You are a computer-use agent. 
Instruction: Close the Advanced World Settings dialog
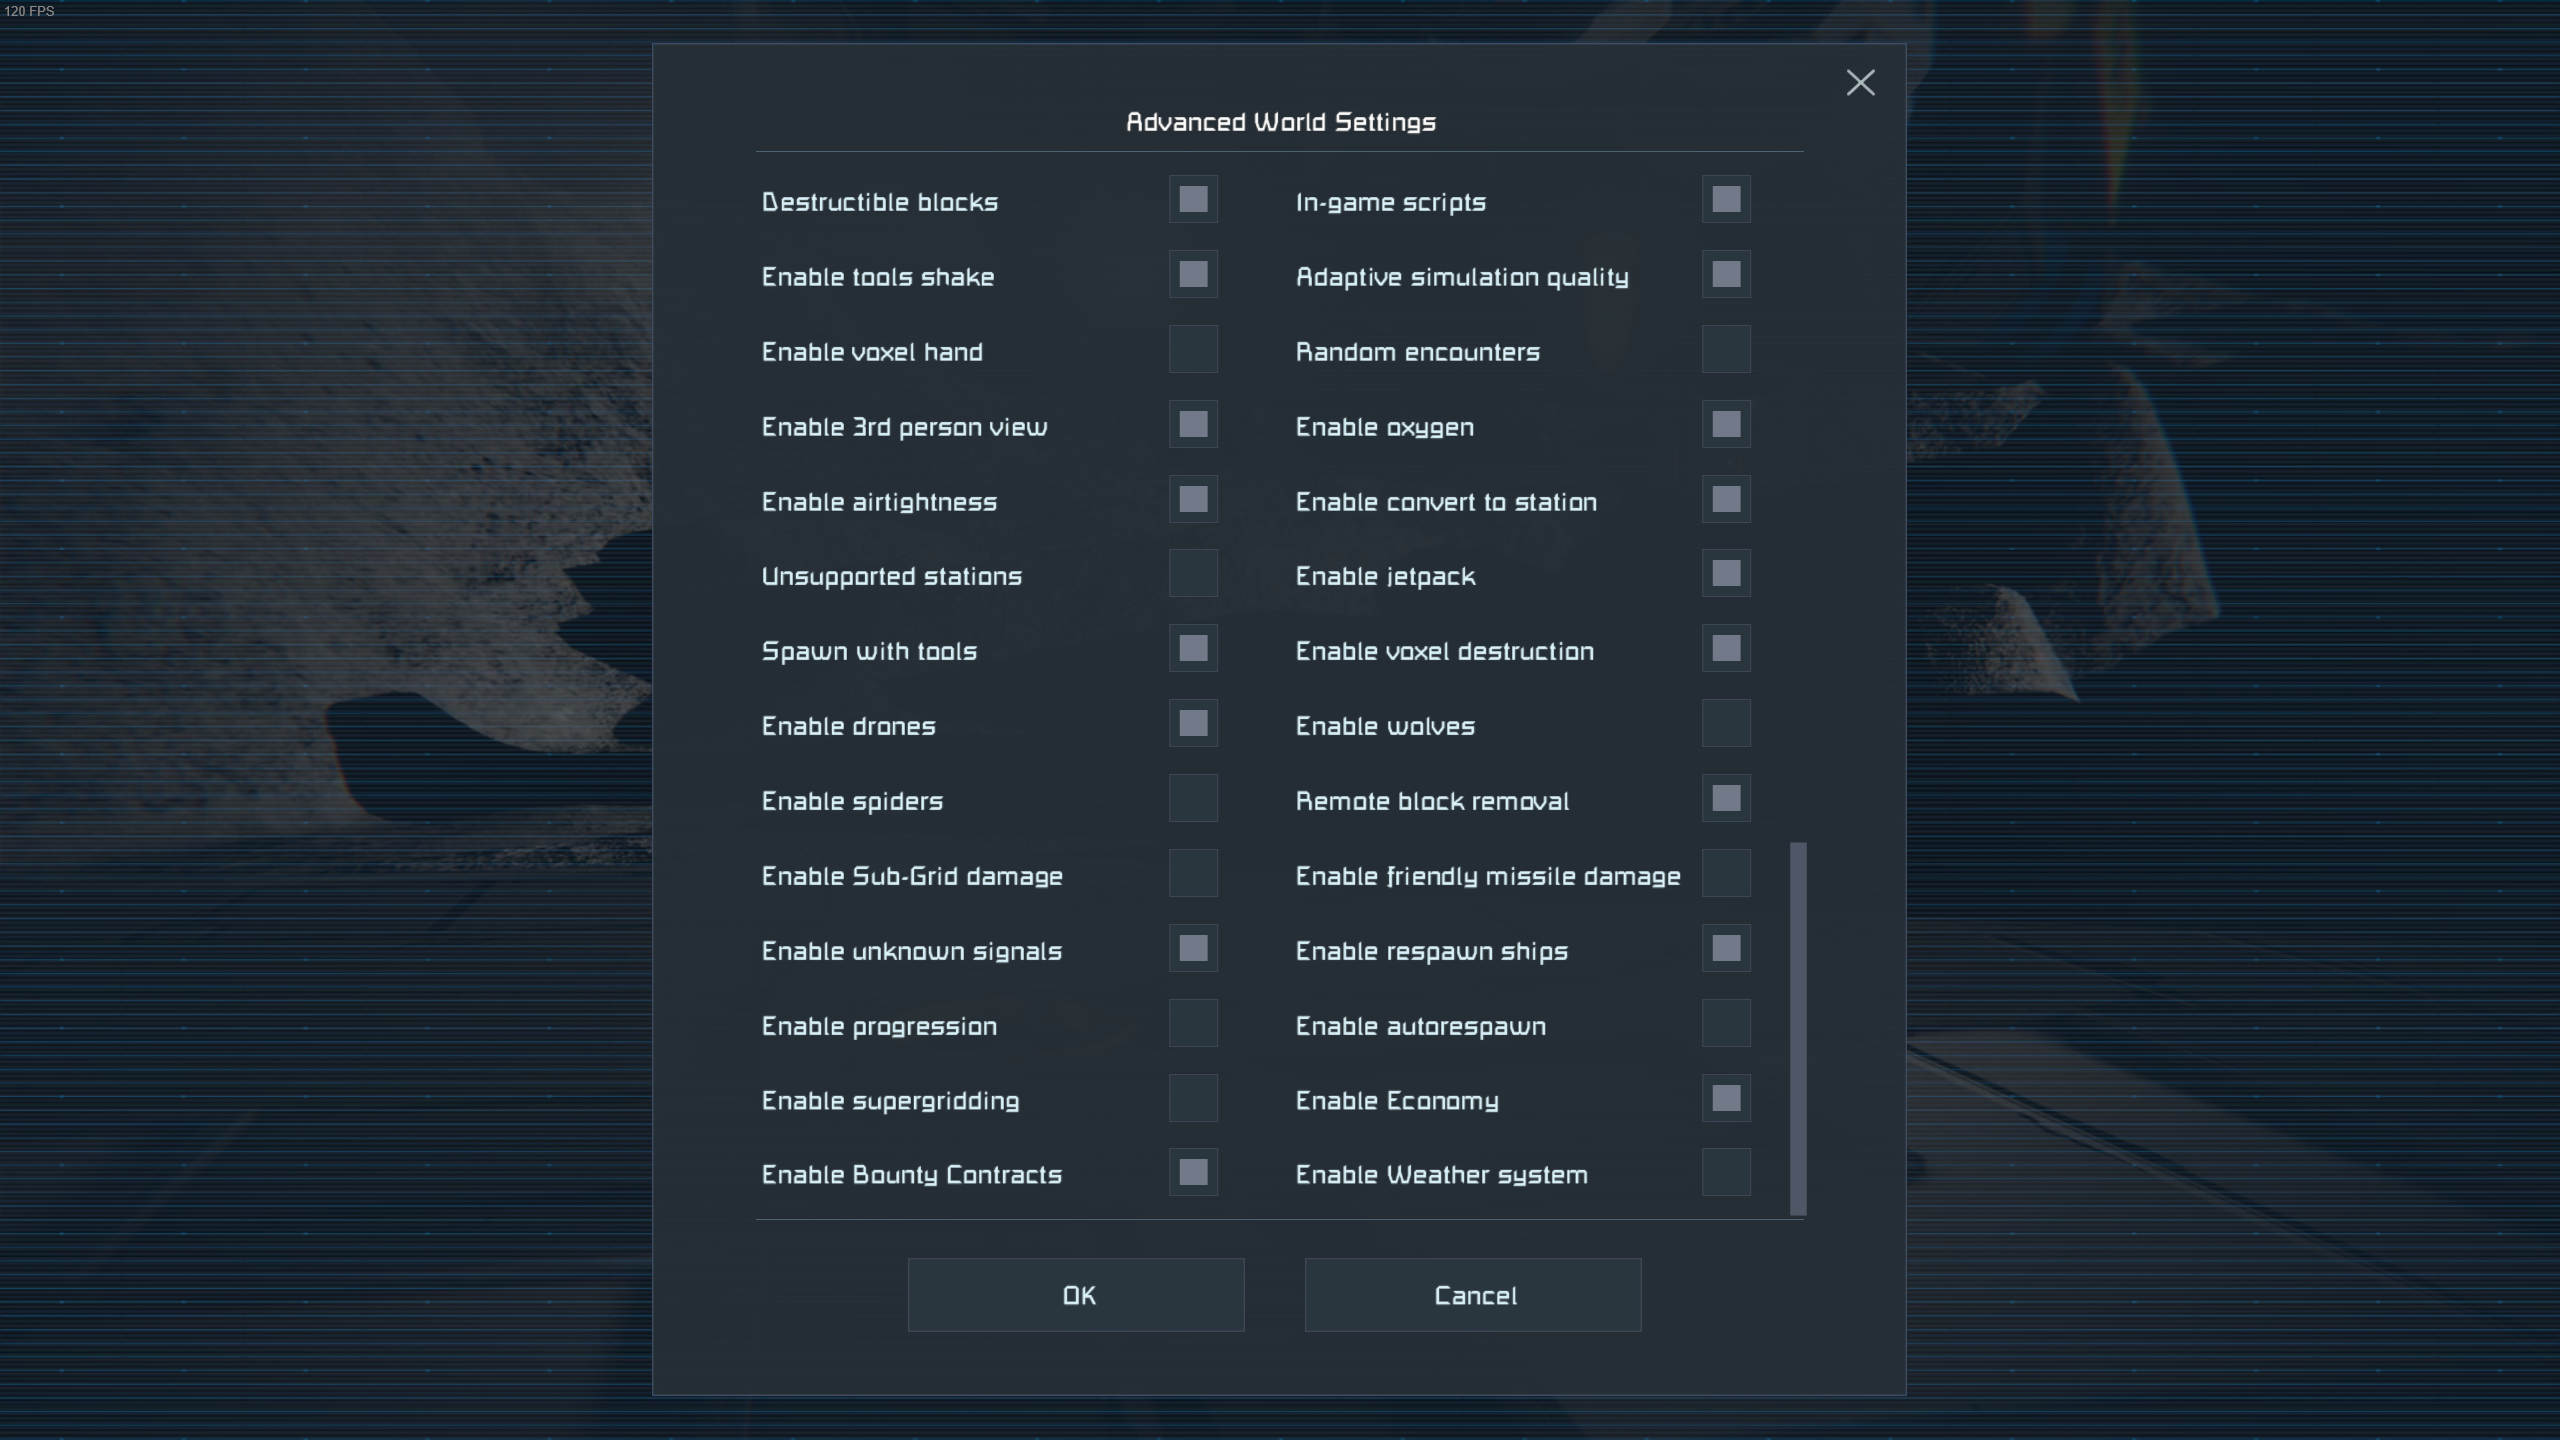(1860, 83)
